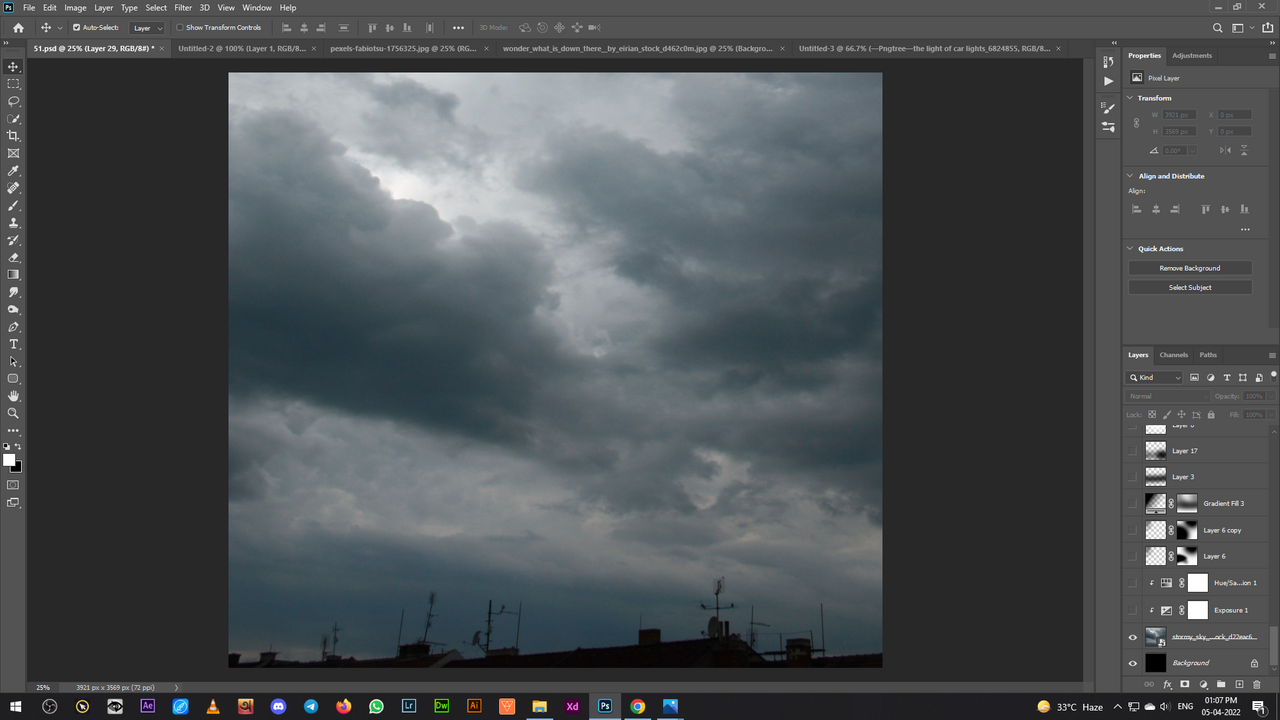Open the Properties panel menu
Viewport: 1280px width, 720px height.
(x=1272, y=56)
